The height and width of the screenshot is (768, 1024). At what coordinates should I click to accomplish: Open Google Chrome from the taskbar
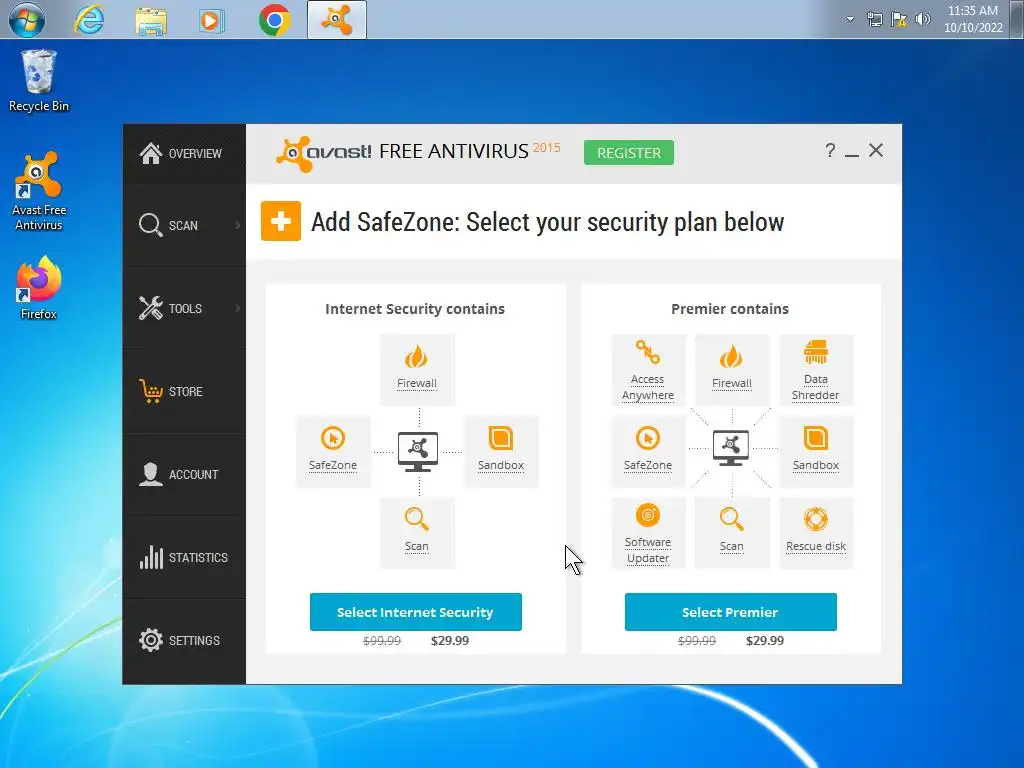274,20
